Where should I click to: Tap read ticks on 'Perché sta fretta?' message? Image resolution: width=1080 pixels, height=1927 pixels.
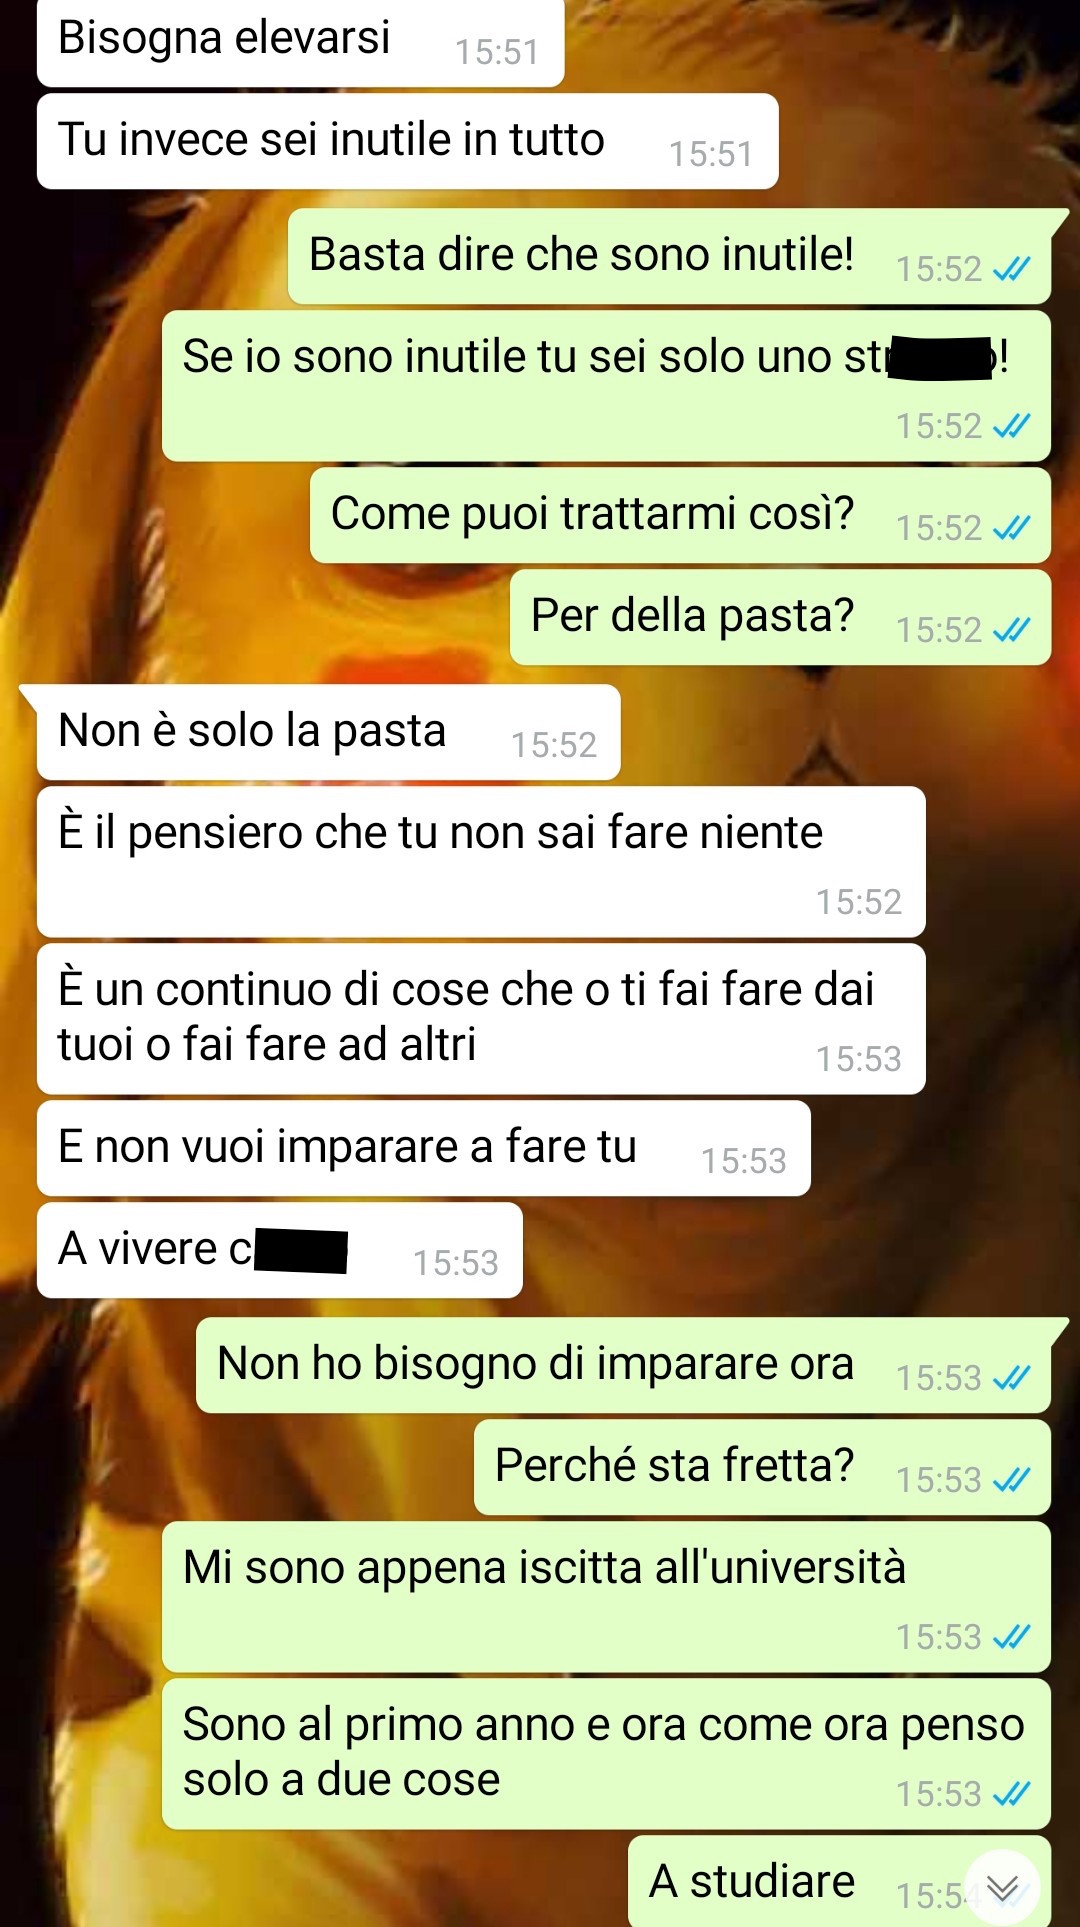click(x=1011, y=1480)
